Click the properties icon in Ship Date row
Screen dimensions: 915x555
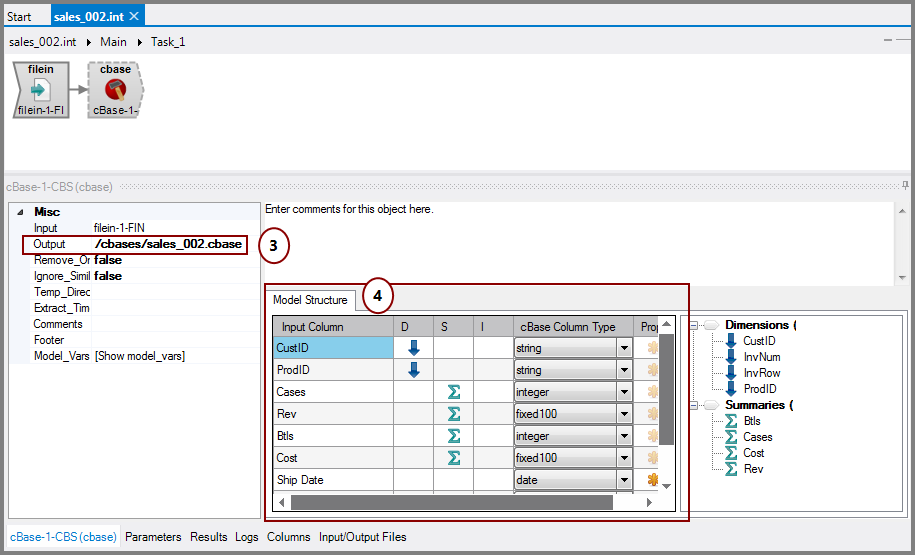coord(652,480)
